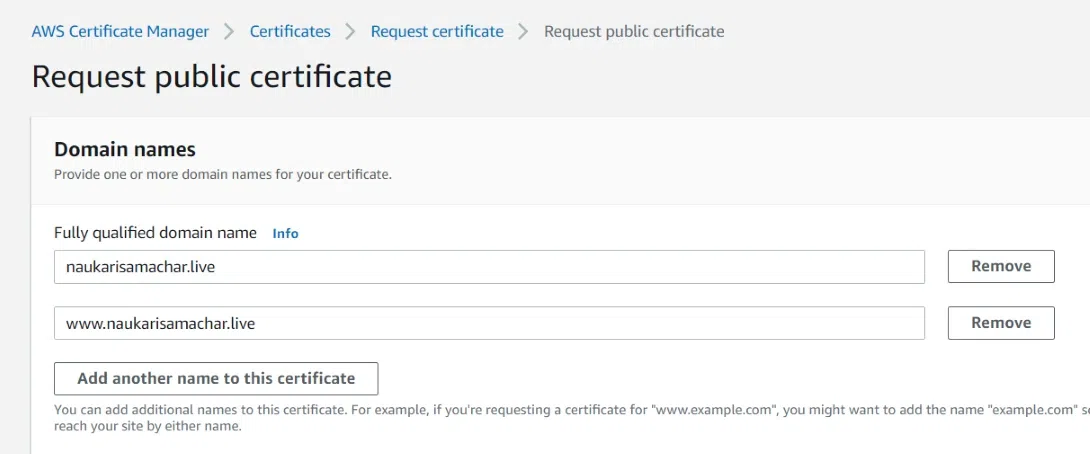The height and width of the screenshot is (454, 1090).
Task: Click the Fully qualified domain name label
Action: coord(155,233)
